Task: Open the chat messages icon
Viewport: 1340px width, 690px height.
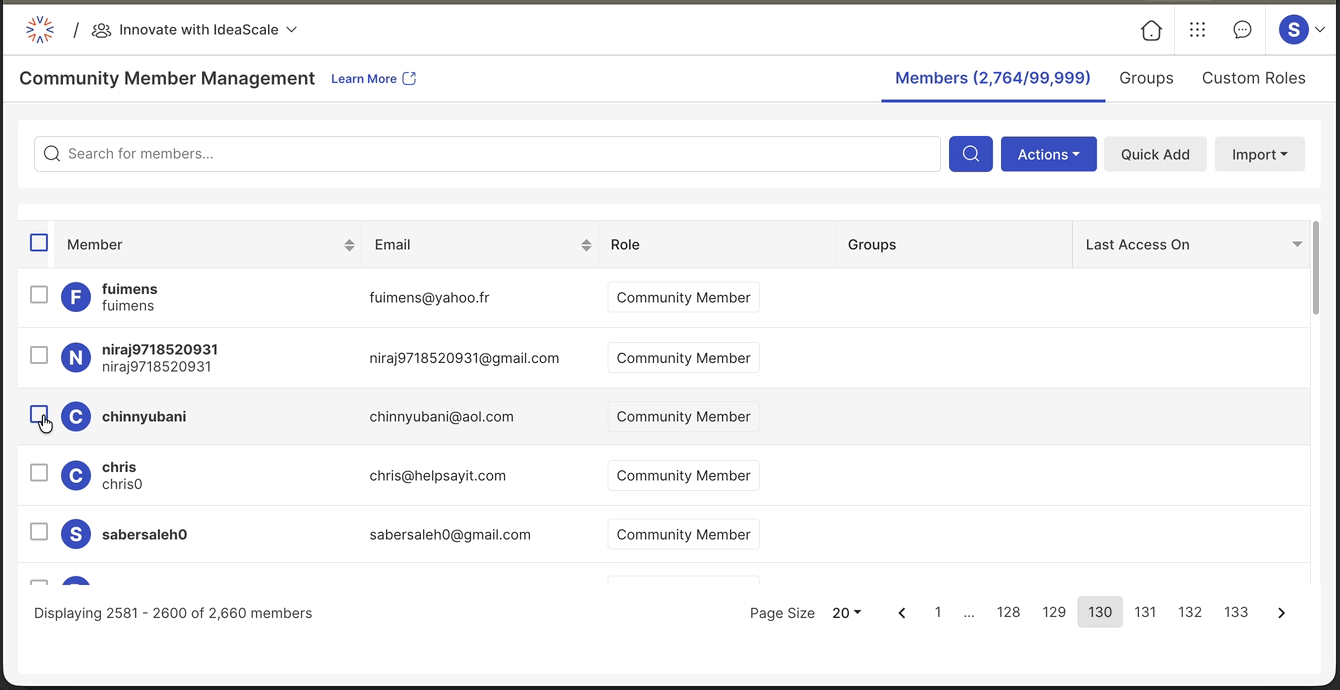Action: [x=1242, y=30]
